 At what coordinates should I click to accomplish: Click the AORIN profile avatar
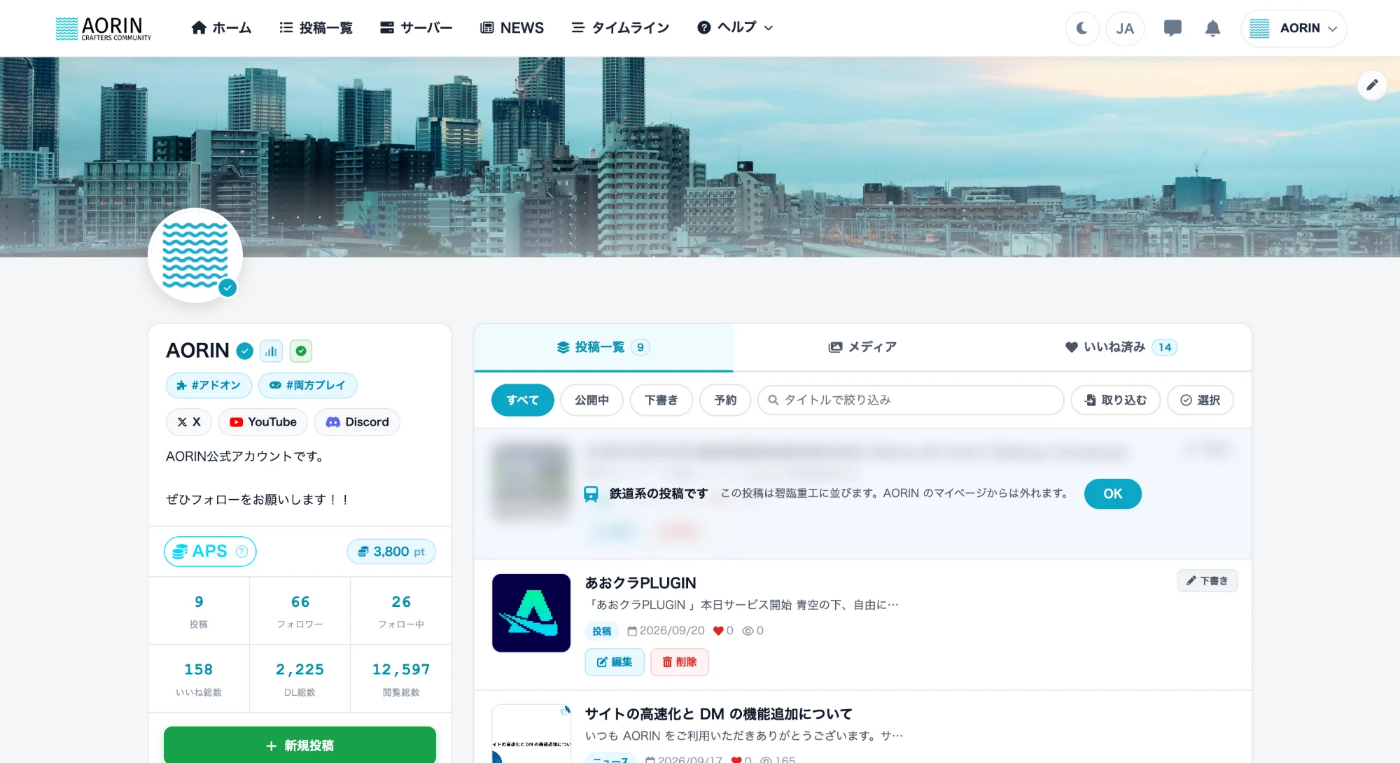click(x=195, y=255)
